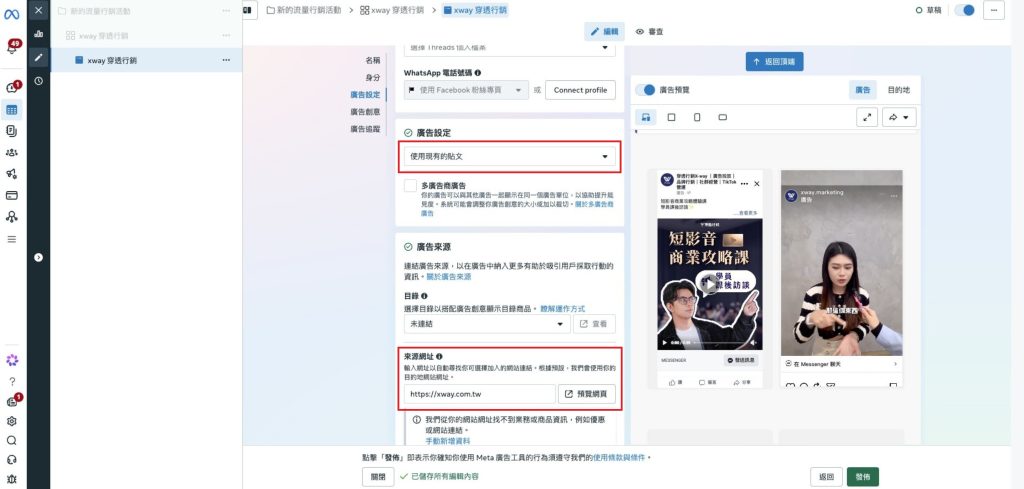Open settings gear icon in left sidebar

click(x=12, y=421)
